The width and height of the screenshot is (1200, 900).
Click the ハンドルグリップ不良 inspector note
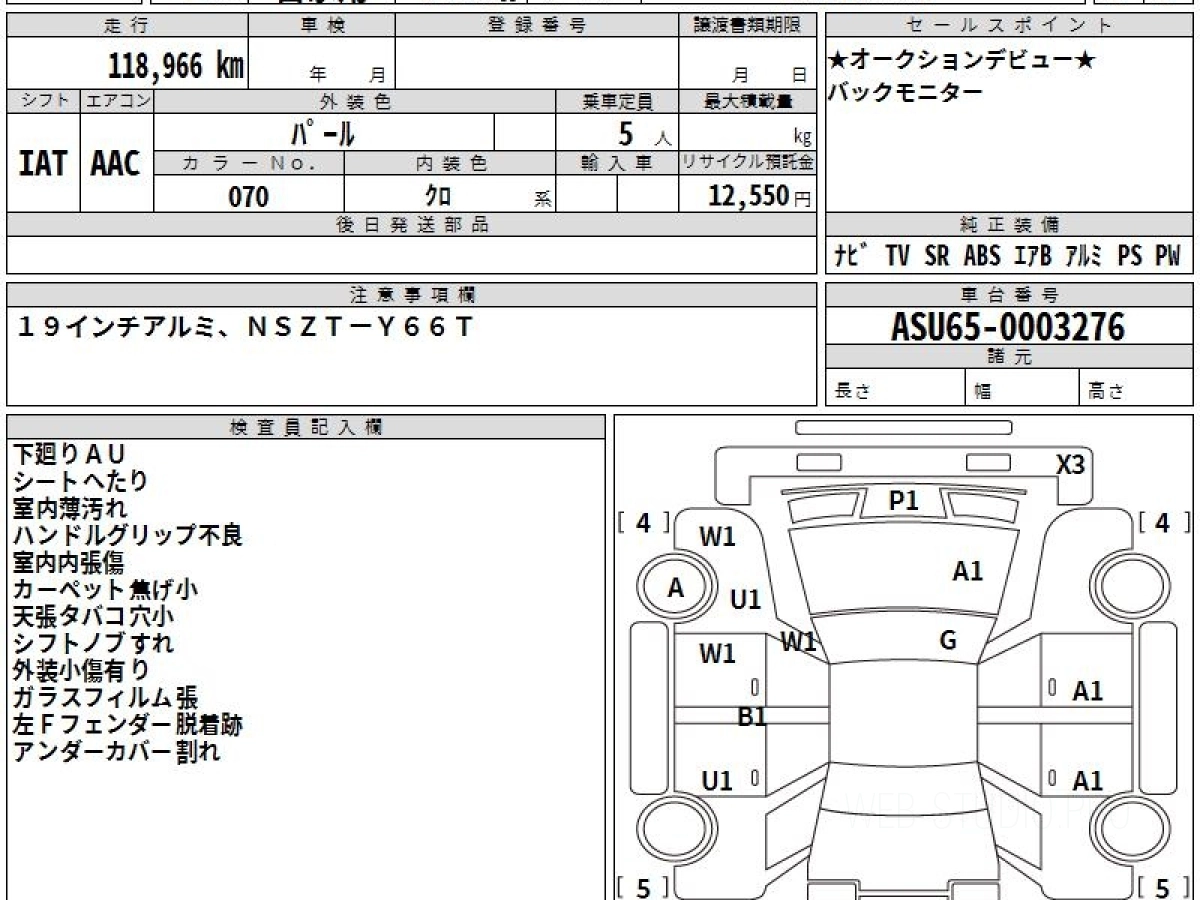click(x=128, y=535)
